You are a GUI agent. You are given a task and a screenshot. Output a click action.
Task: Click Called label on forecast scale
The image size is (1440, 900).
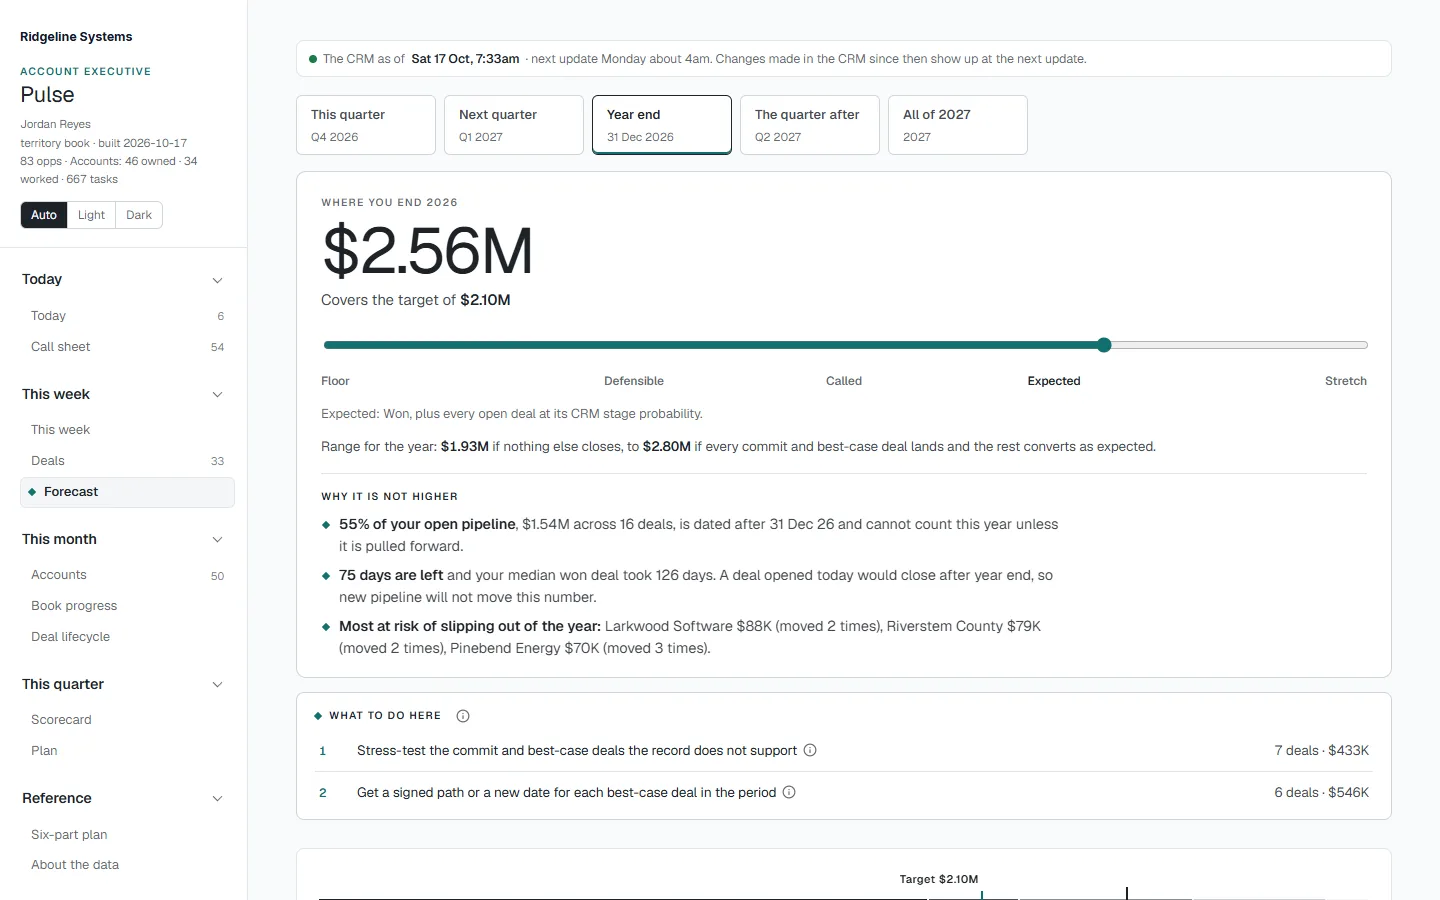pyautogui.click(x=844, y=381)
